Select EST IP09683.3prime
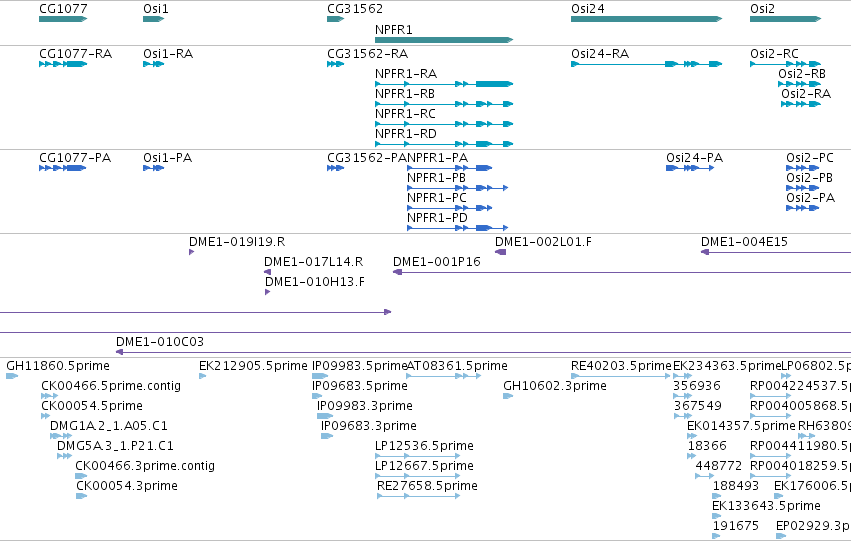The image size is (851, 541). 327,436
